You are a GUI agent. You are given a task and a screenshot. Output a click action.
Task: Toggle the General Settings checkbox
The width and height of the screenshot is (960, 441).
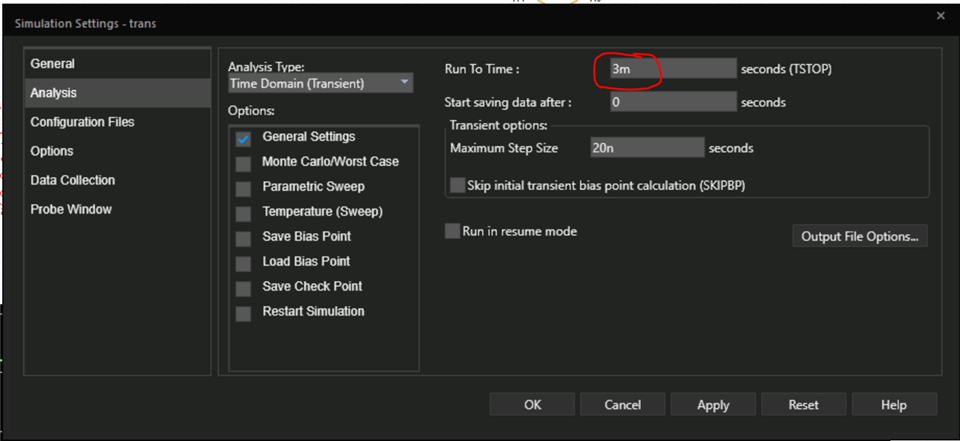pos(244,138)
